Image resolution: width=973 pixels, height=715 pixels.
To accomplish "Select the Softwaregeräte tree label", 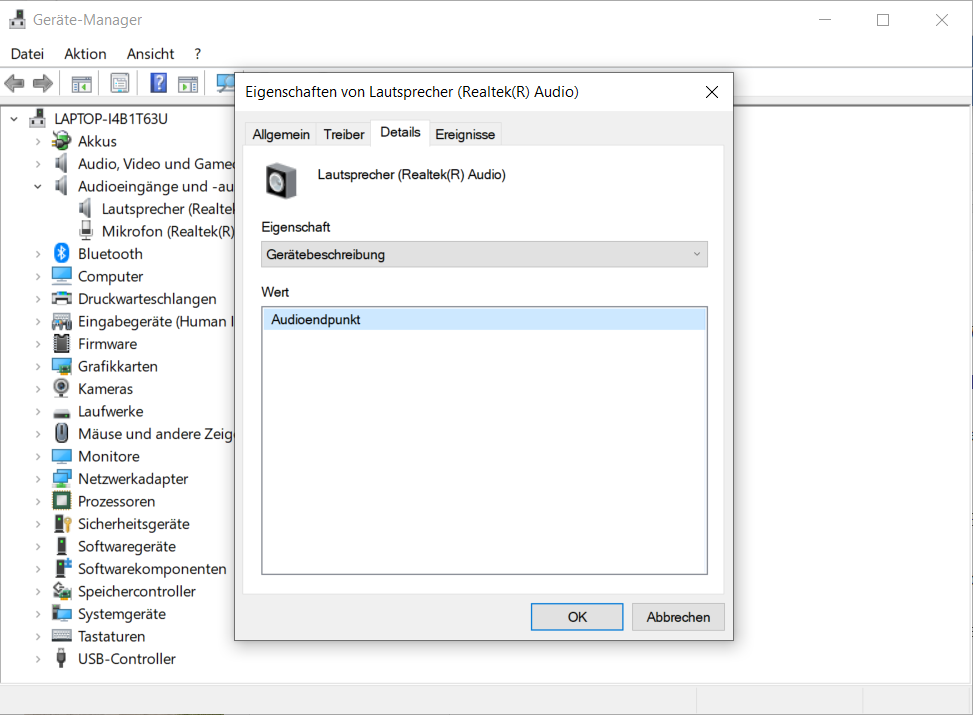I will [127, 547].
